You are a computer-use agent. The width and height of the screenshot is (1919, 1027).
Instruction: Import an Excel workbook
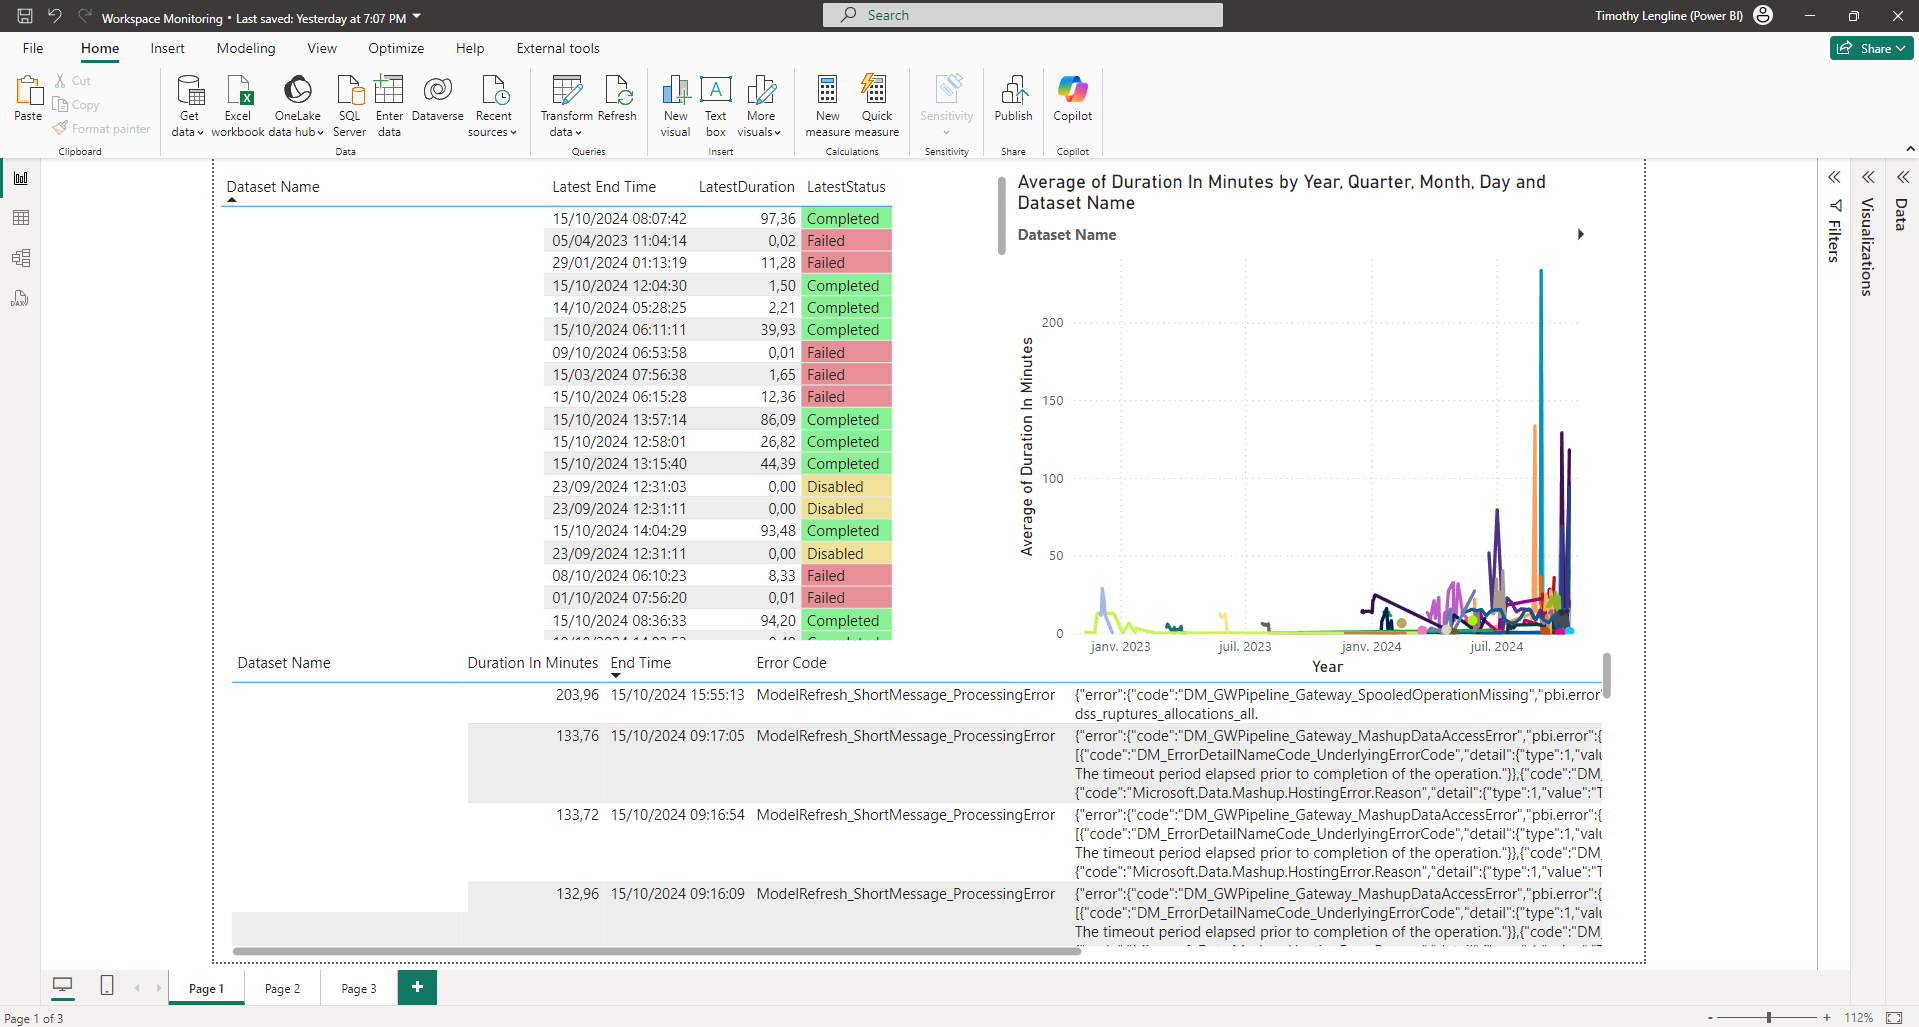pos(238,105)
